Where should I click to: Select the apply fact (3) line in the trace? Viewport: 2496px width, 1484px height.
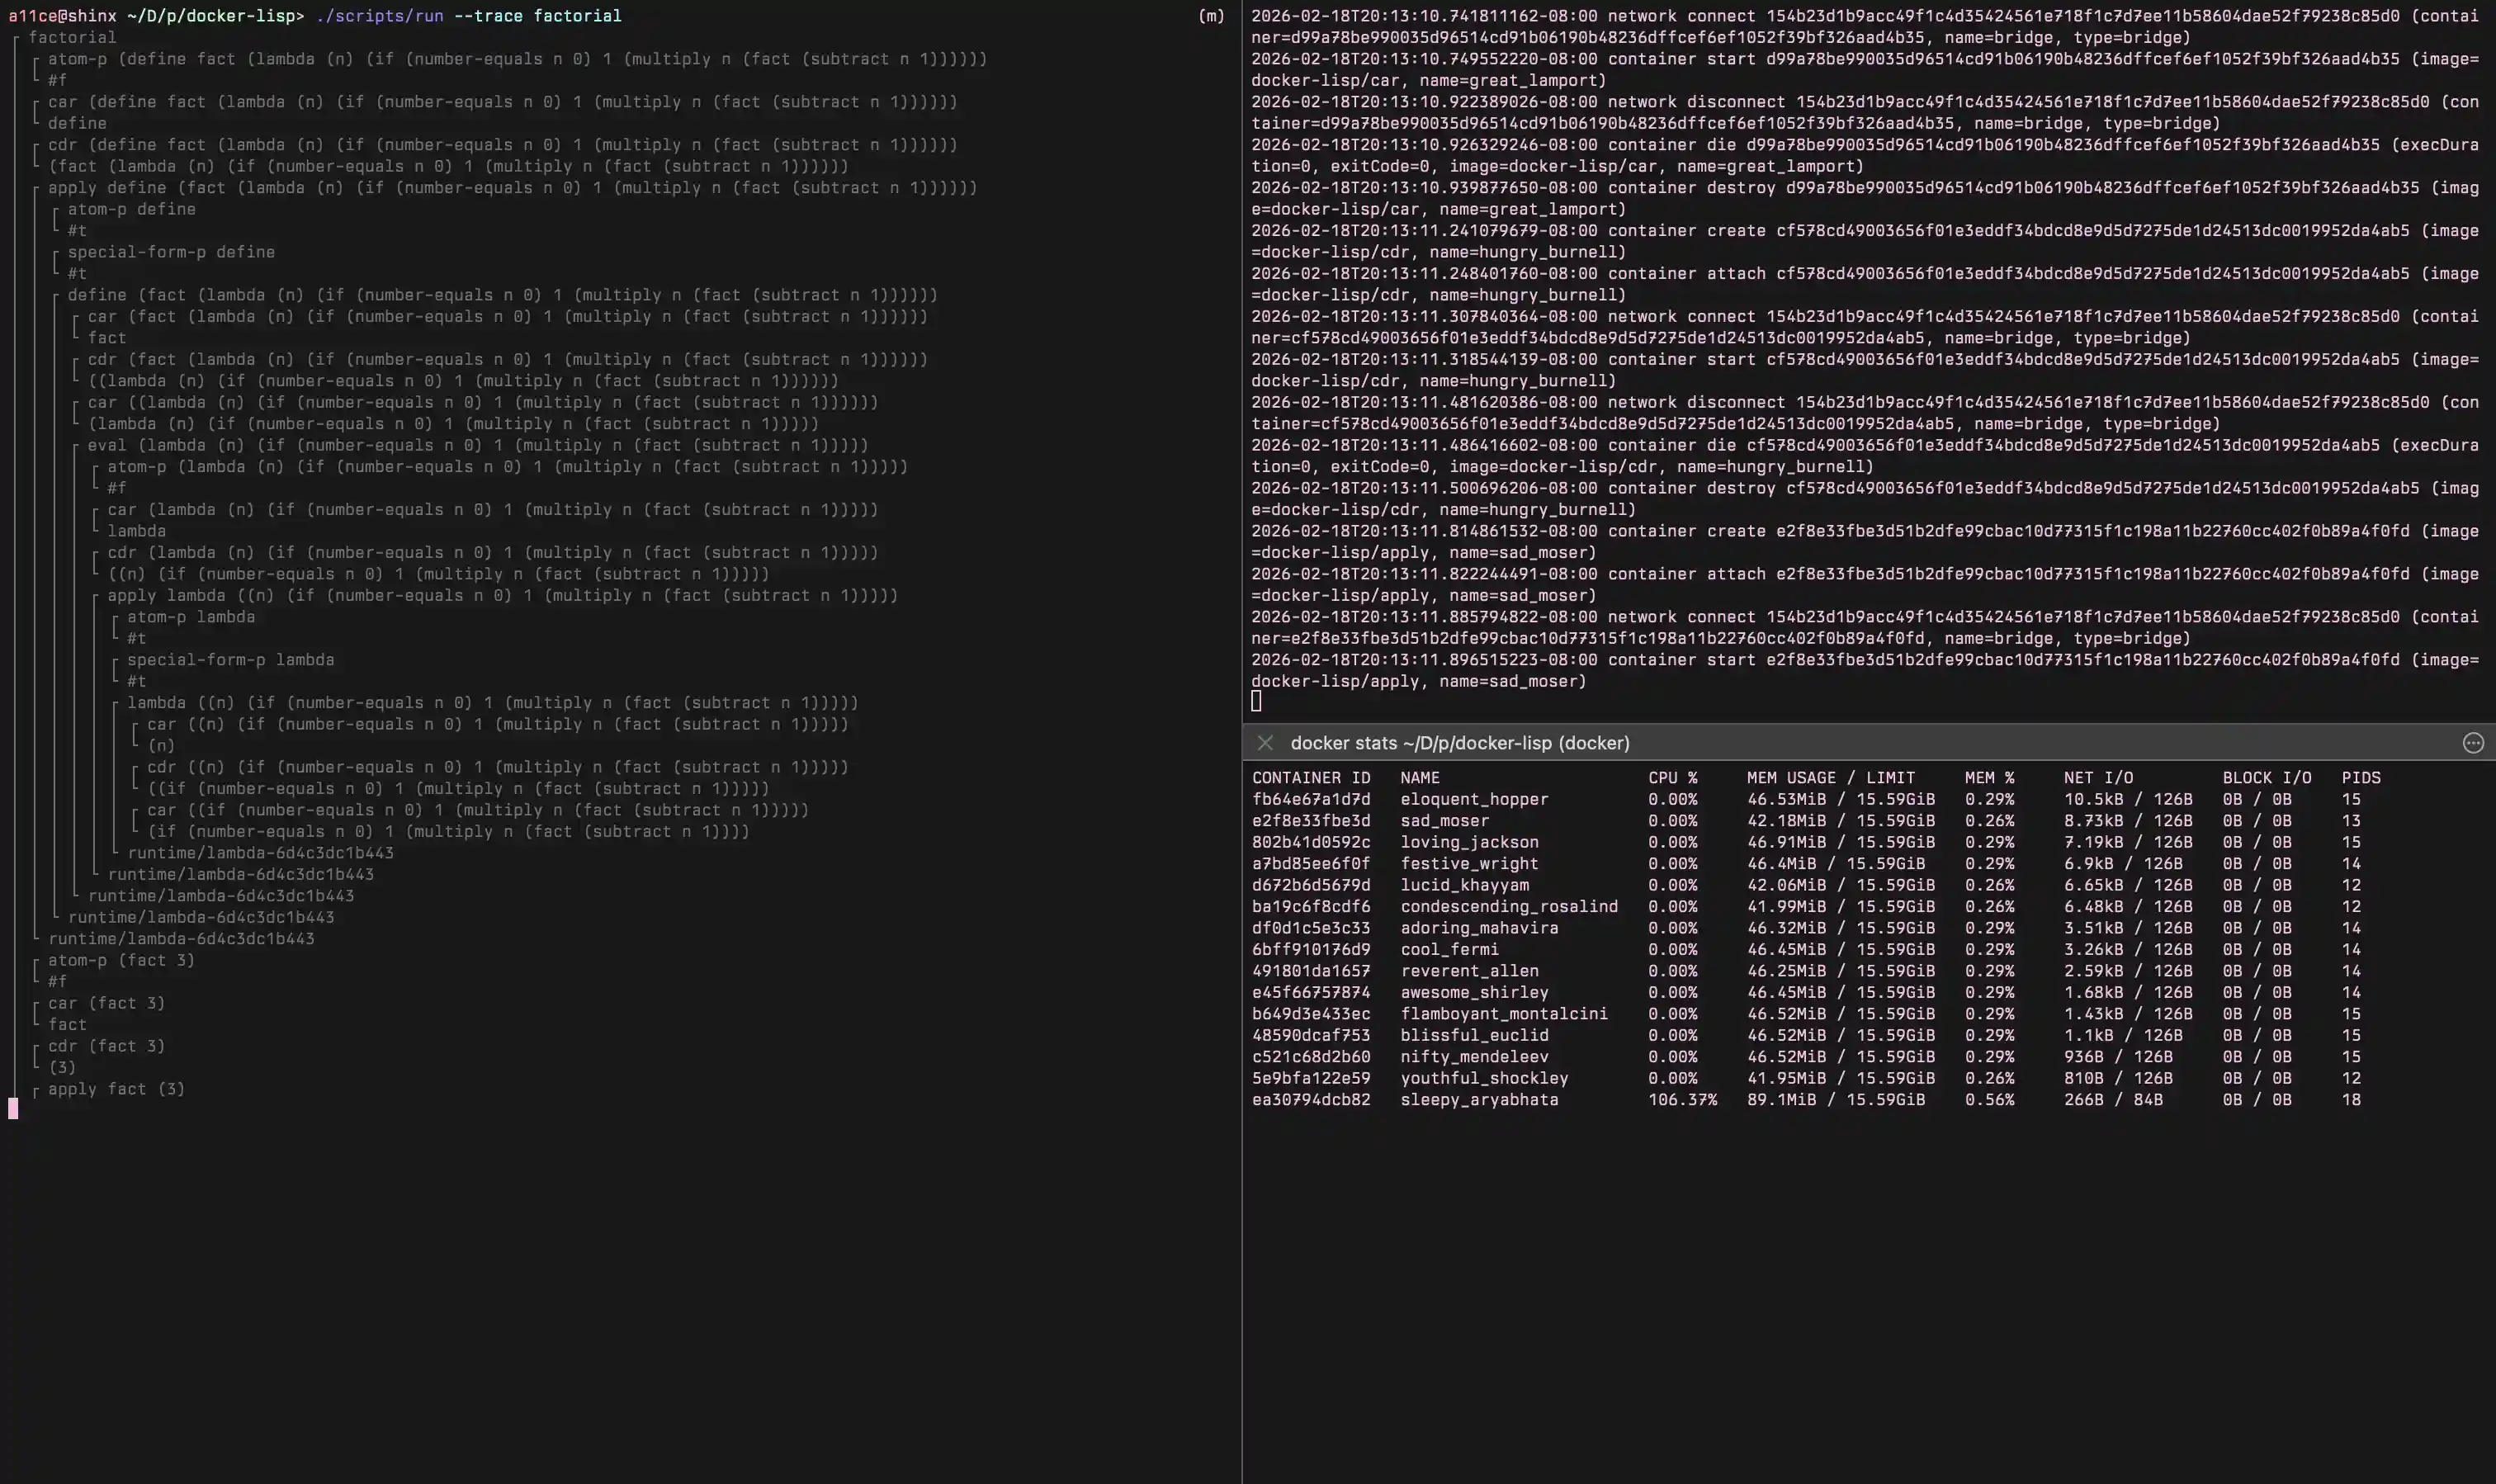(x=117, y=1089)
